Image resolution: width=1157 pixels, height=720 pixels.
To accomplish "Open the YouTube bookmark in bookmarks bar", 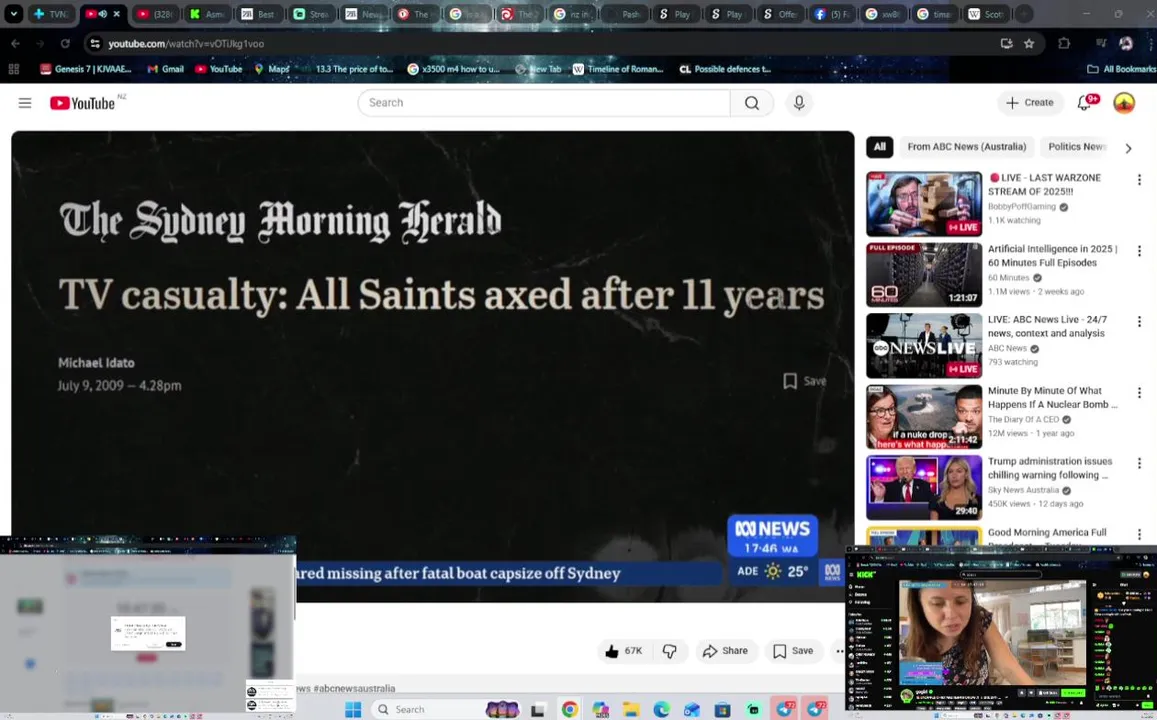I will pyautogui.click(x=218, y=69).
